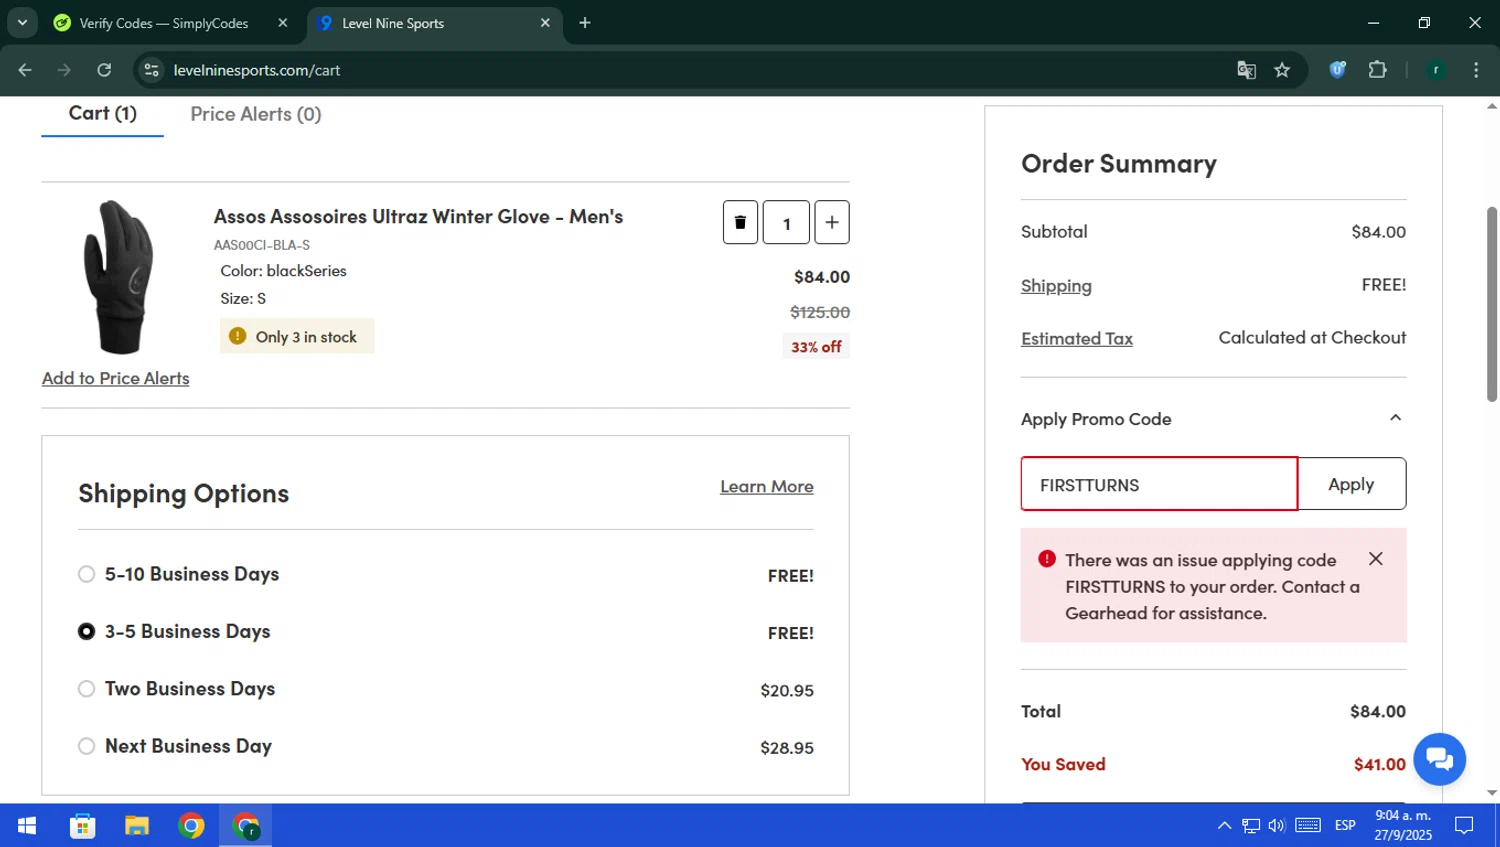Choose Two Business Days shipping option
This screenshot has width=1500, height=847.
click(x=87, y=689)
